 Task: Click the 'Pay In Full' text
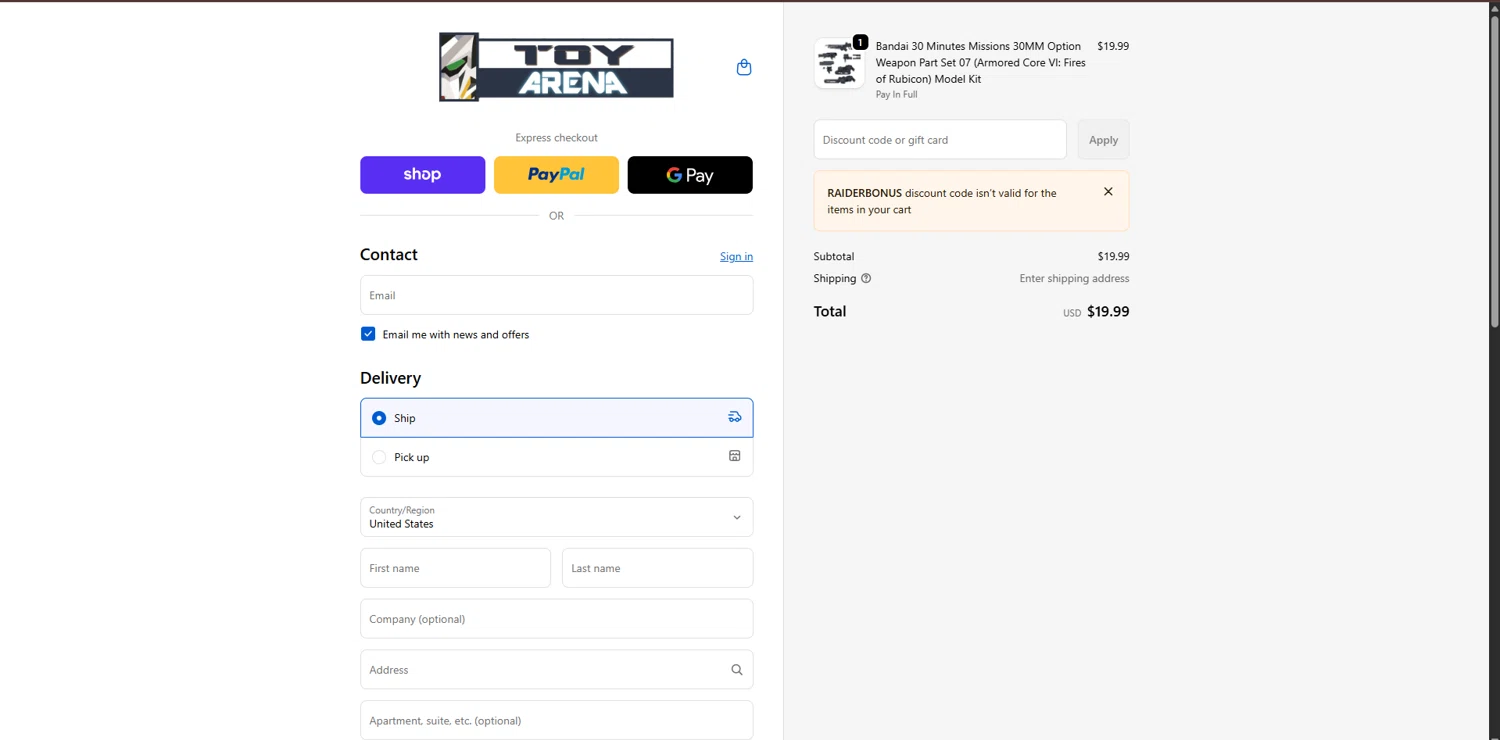(896, 95)
